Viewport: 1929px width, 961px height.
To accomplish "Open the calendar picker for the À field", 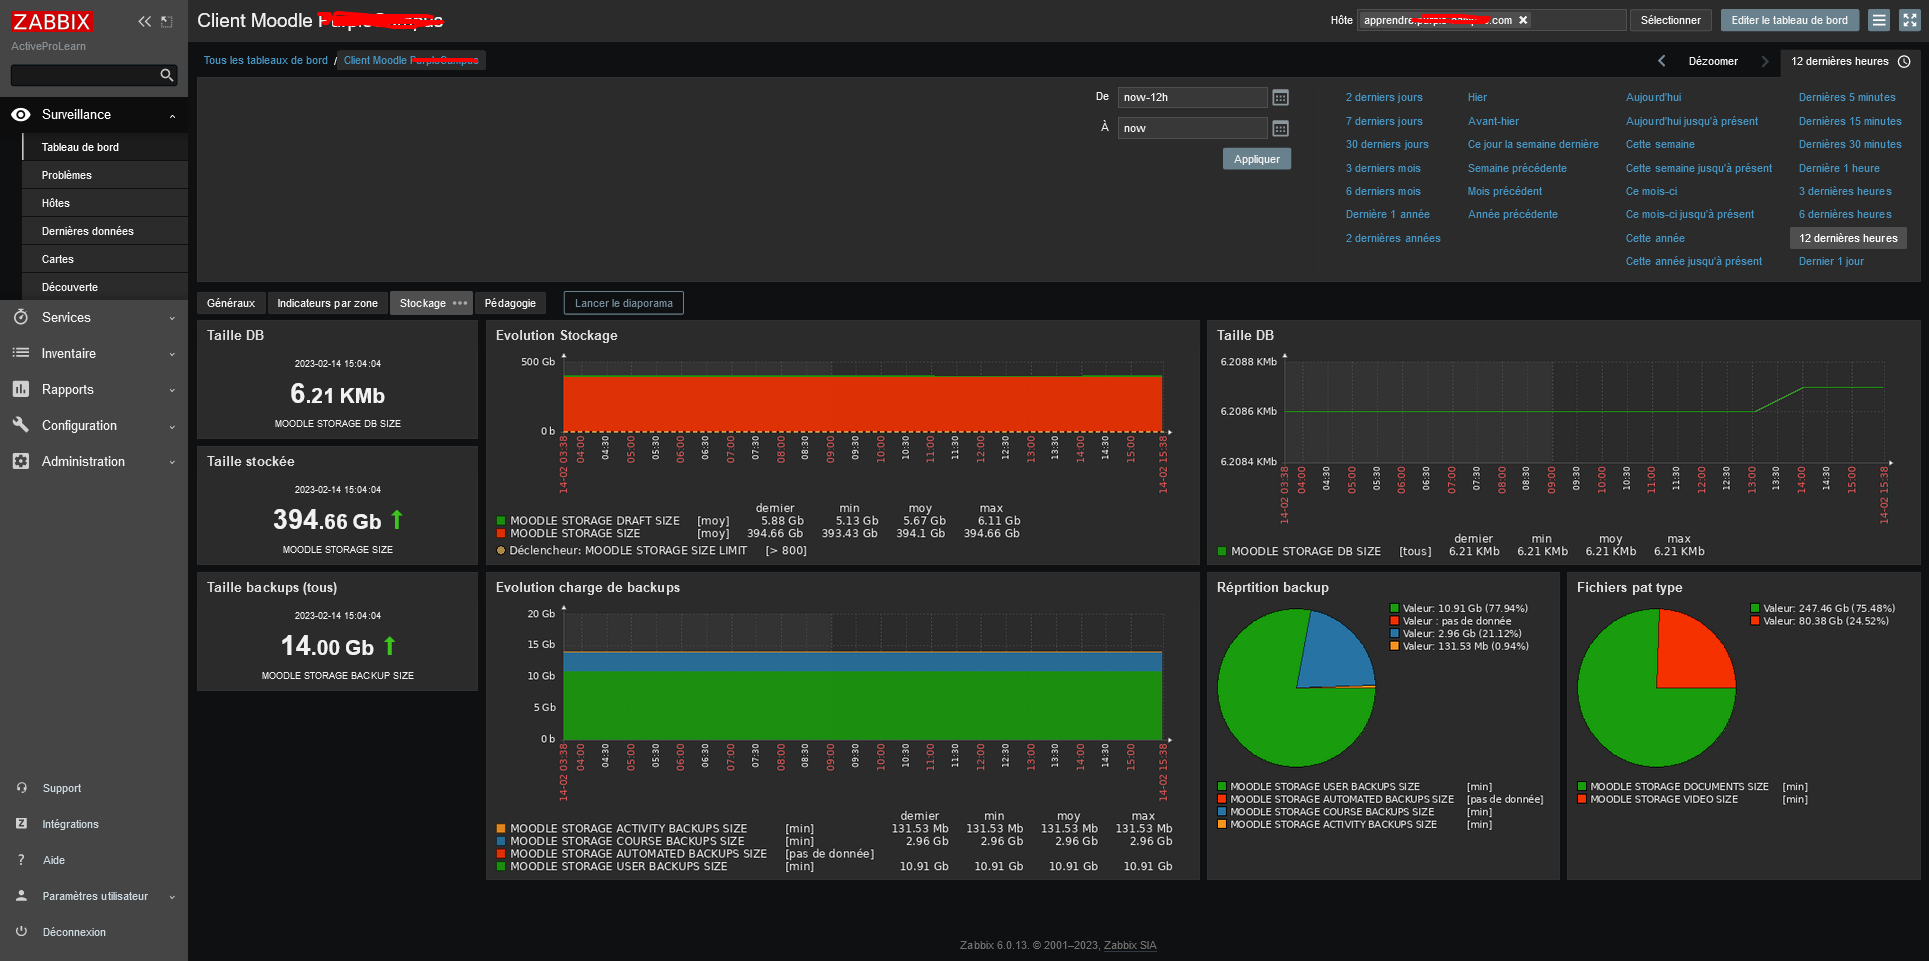I will pos(1280,128).
